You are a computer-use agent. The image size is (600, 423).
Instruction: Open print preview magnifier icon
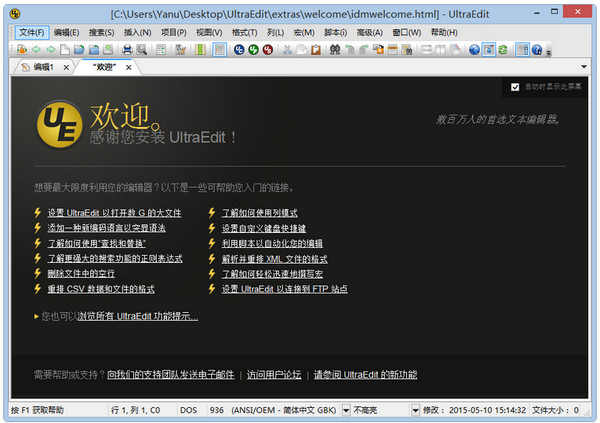coord(142,49)
